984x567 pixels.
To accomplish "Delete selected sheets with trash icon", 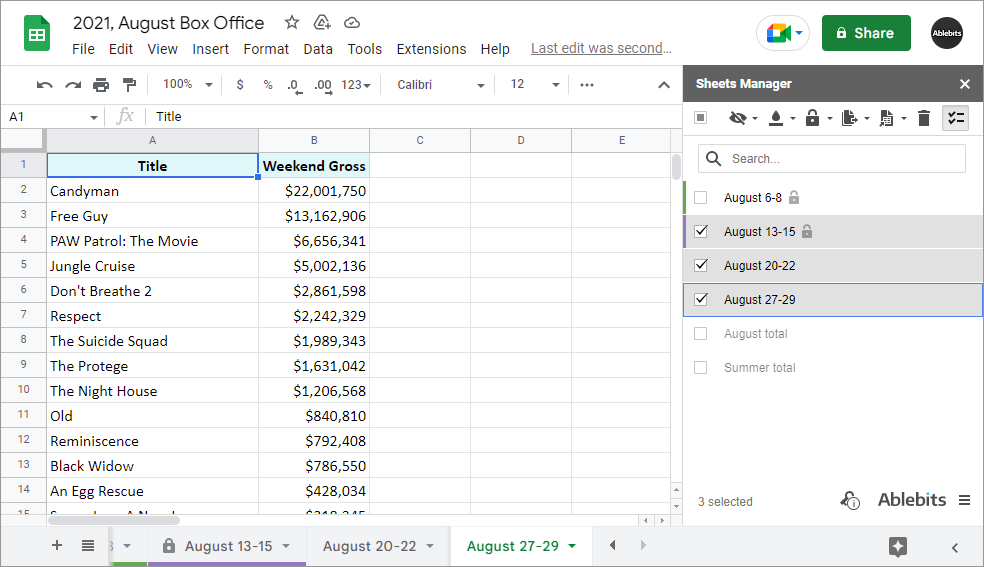I will tap(924, 118).
